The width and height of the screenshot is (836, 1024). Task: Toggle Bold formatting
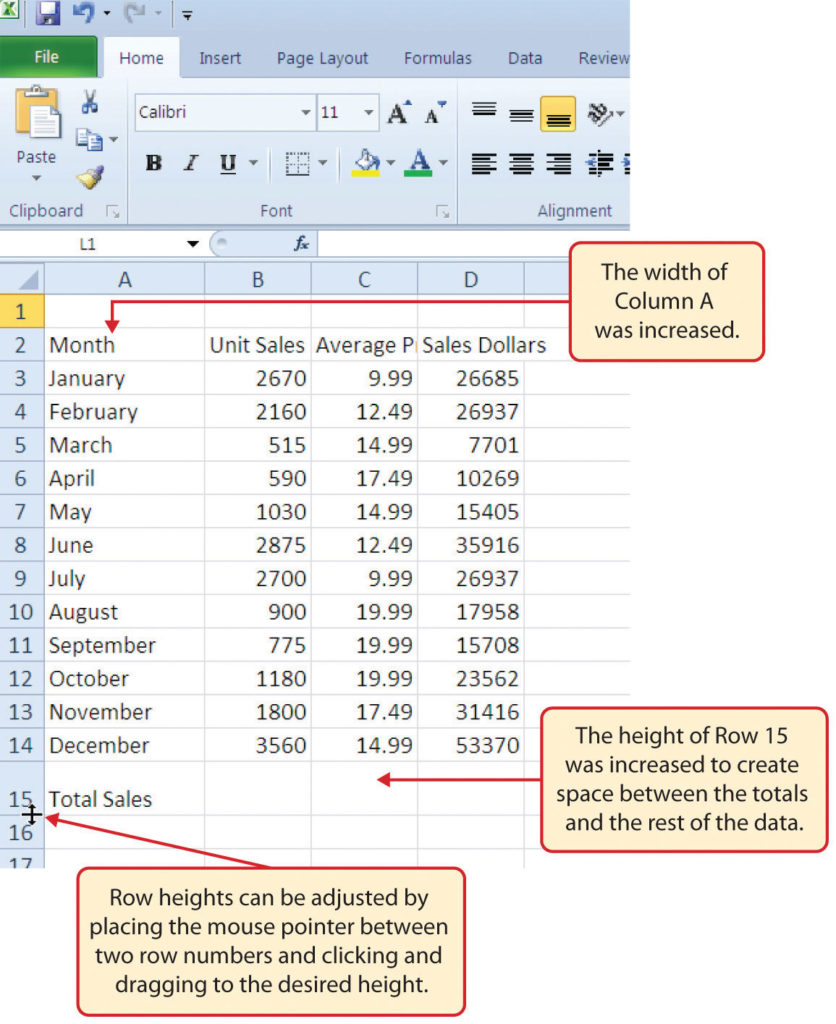[x=153, y=163]
